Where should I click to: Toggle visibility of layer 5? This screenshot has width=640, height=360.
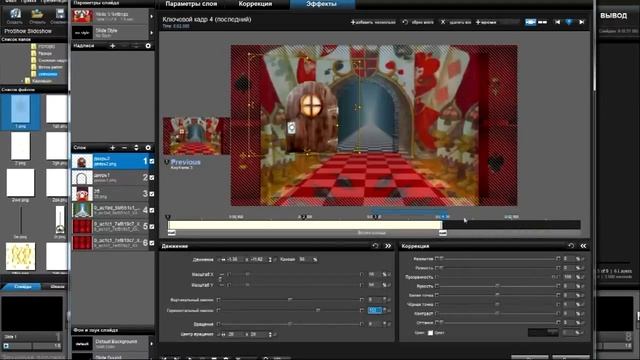[x=152, y=227]
